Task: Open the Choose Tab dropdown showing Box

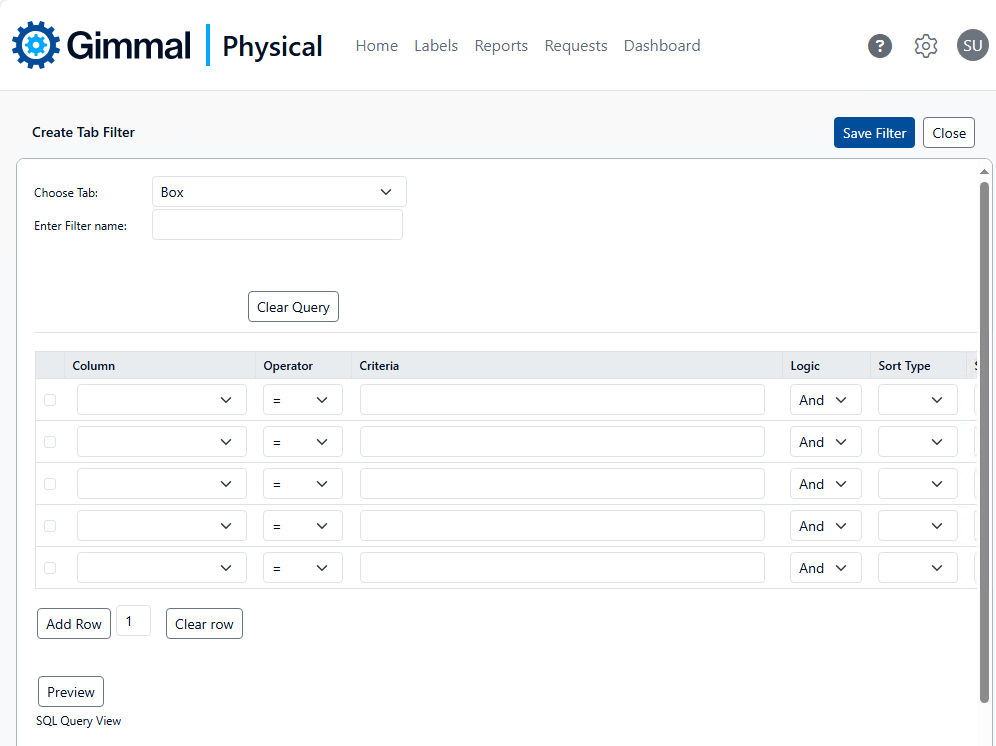Action: pyautogui.click(x=279, y=192)
